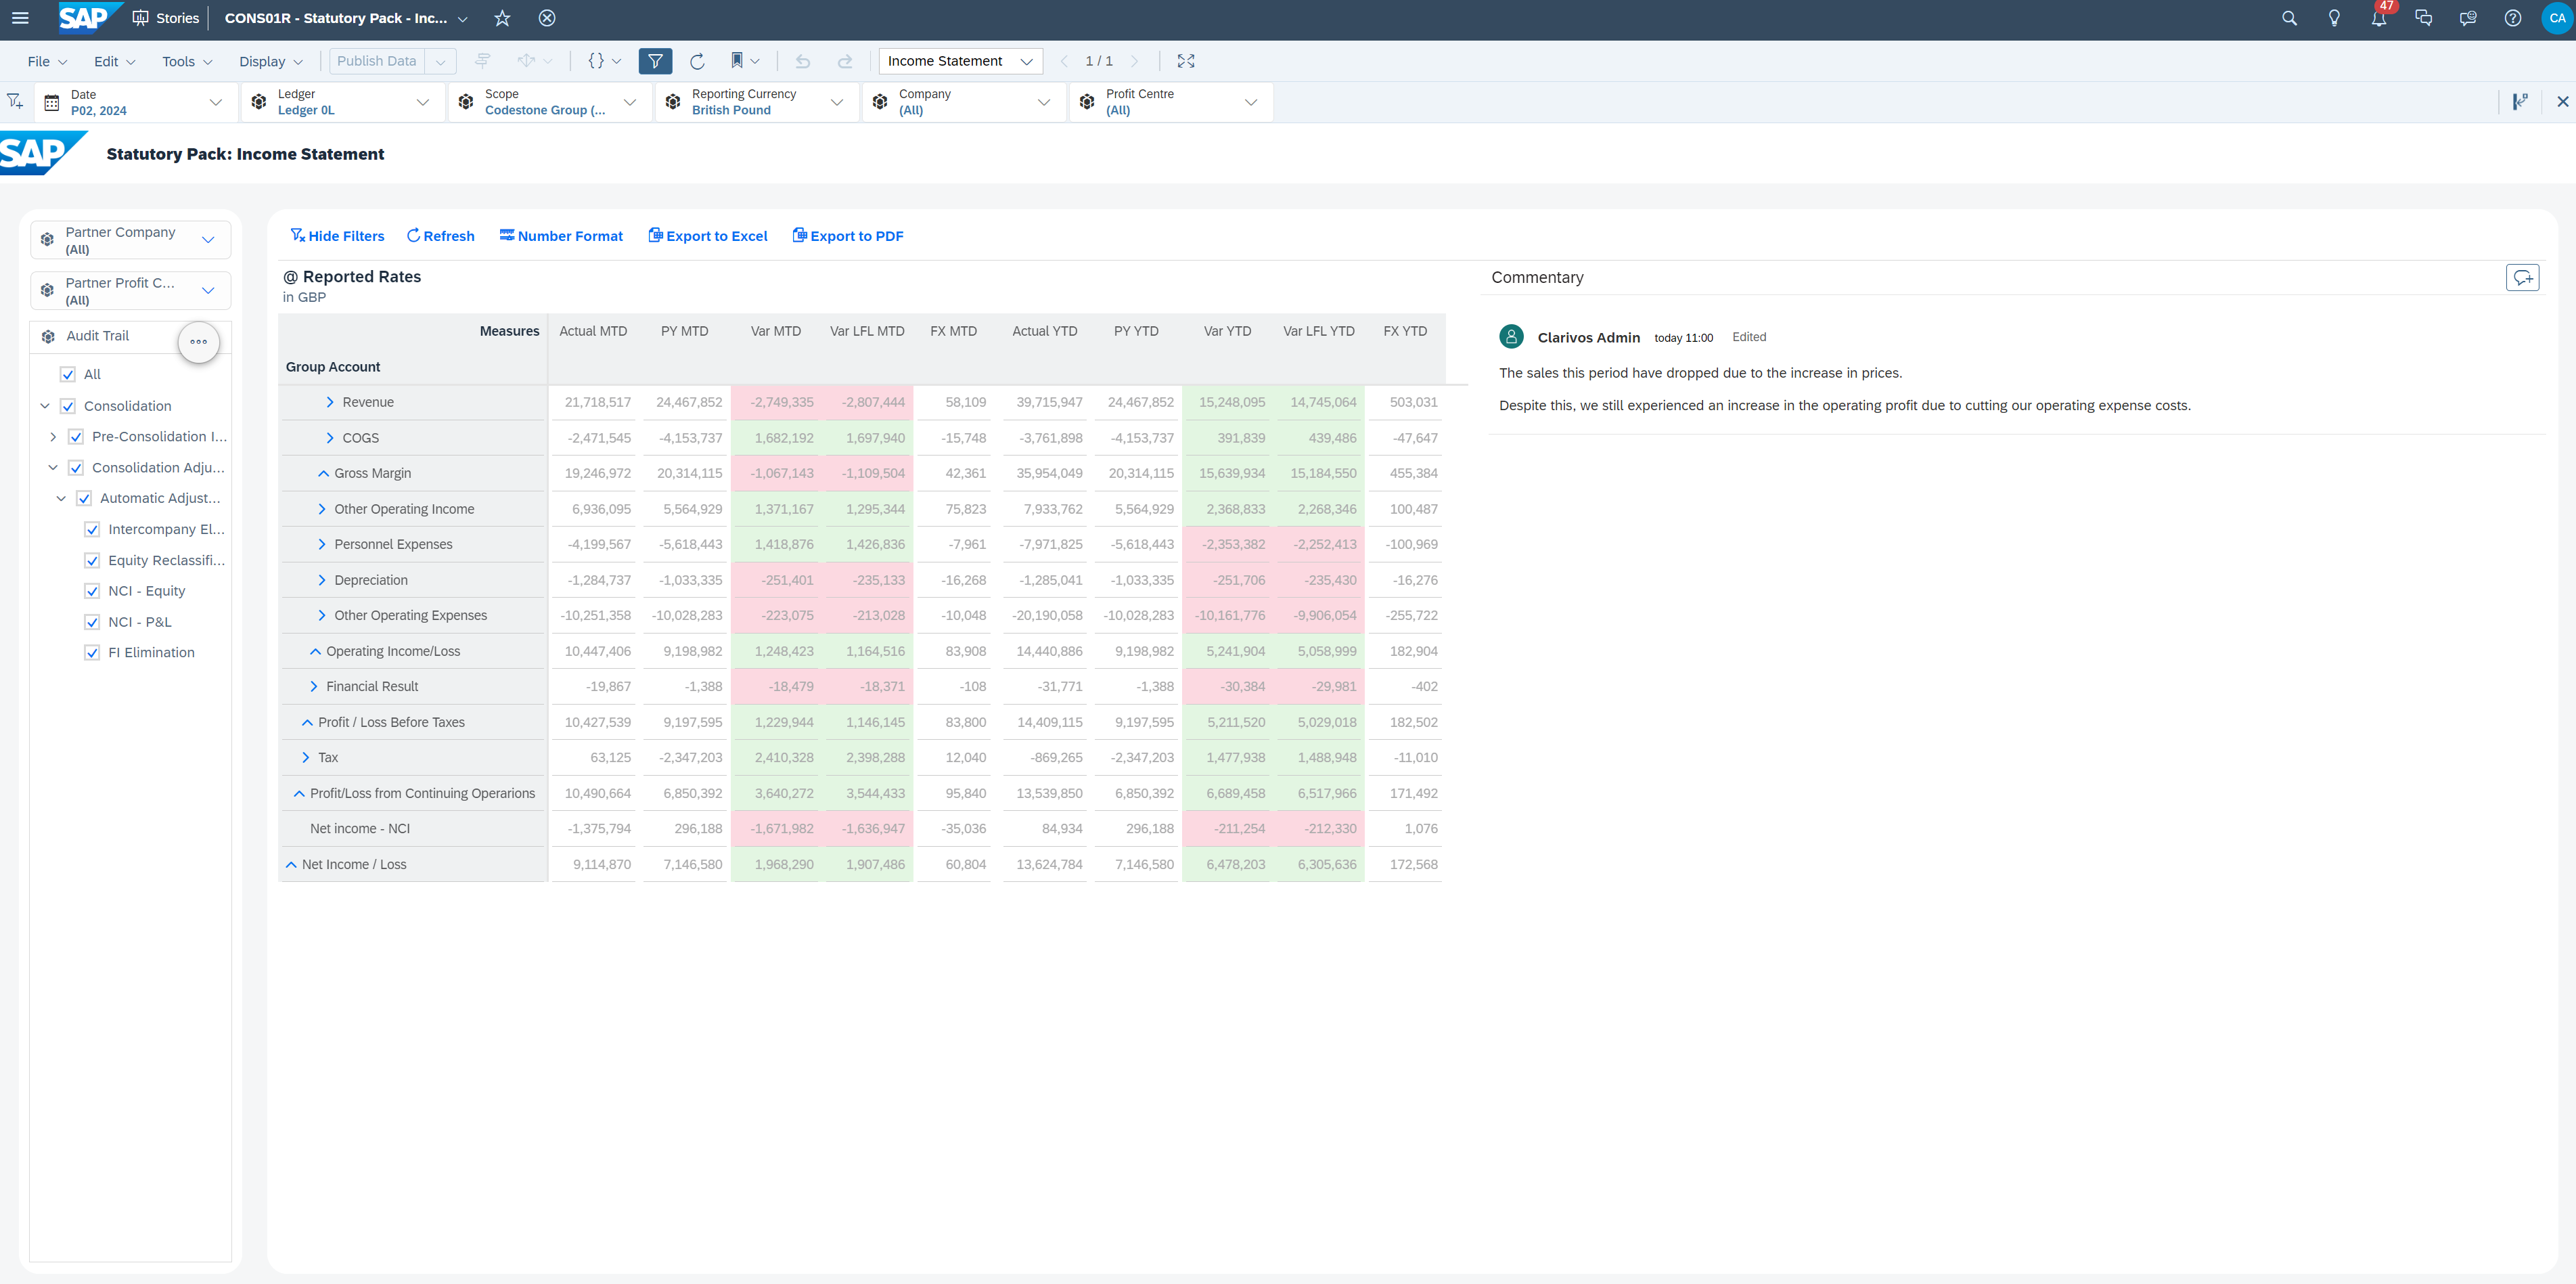Collapse the Gross Margin row
This screenshot has width=2576, height=1284.
coord(323,473)
